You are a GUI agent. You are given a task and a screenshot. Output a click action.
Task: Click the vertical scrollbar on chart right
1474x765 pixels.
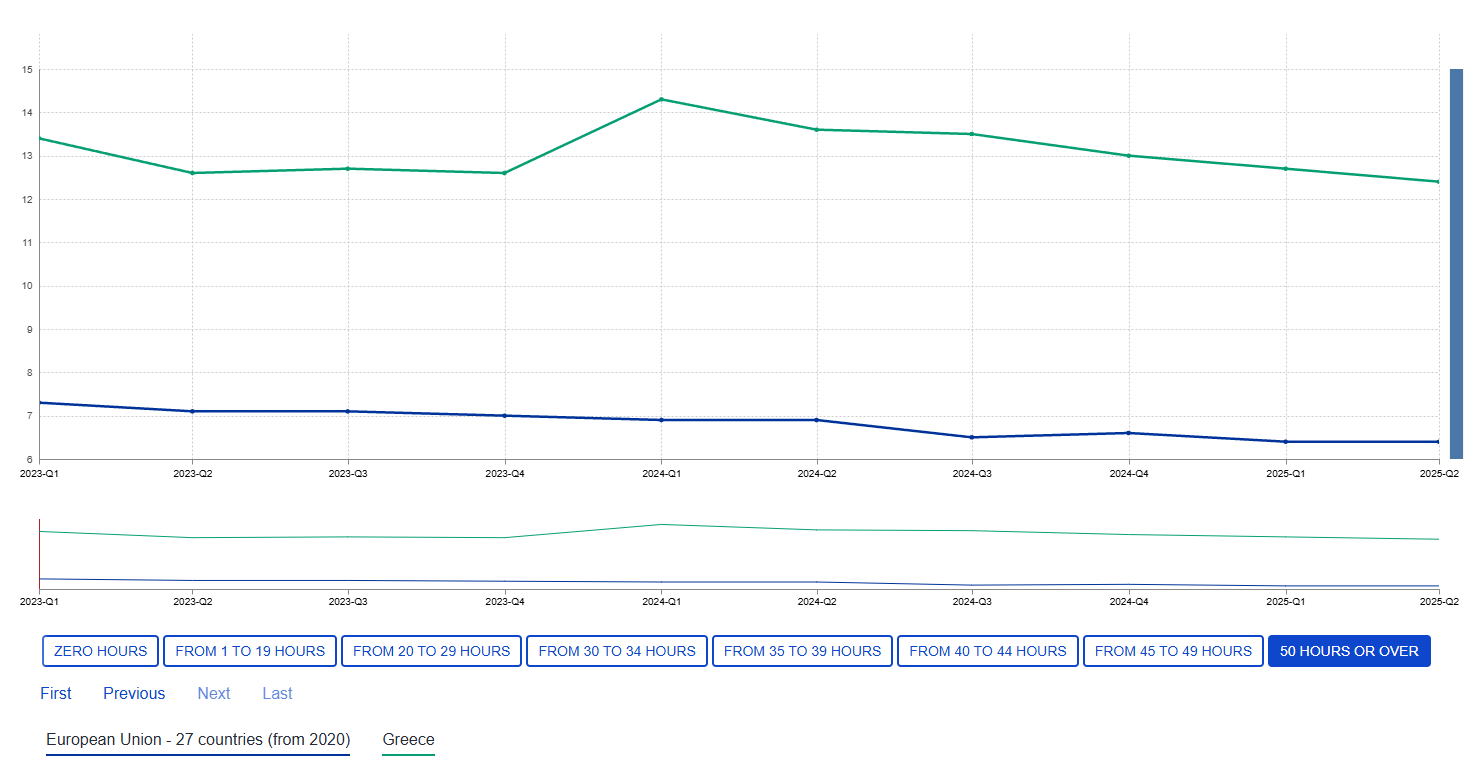pyautogui.click(x=1456, y=263)
